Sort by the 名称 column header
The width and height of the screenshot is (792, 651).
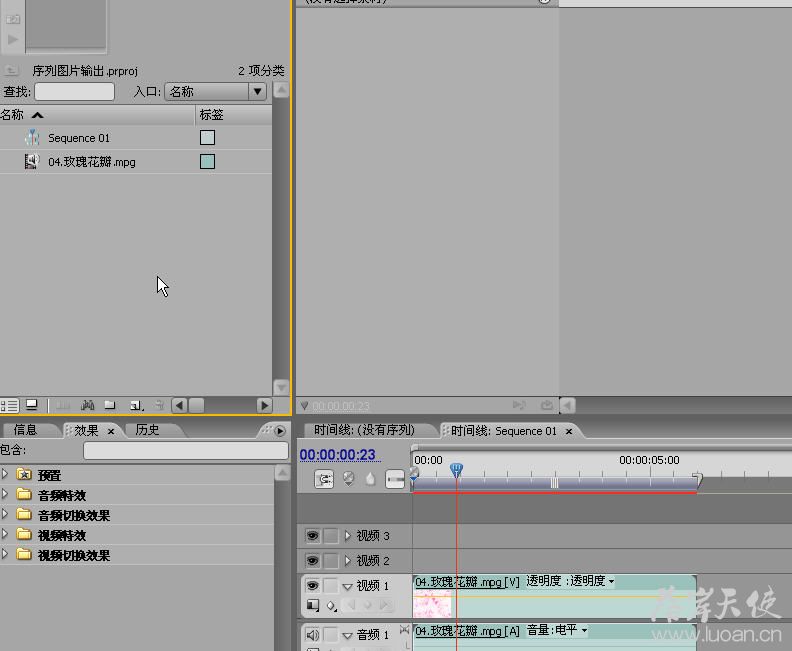click(x=97, y=115)
